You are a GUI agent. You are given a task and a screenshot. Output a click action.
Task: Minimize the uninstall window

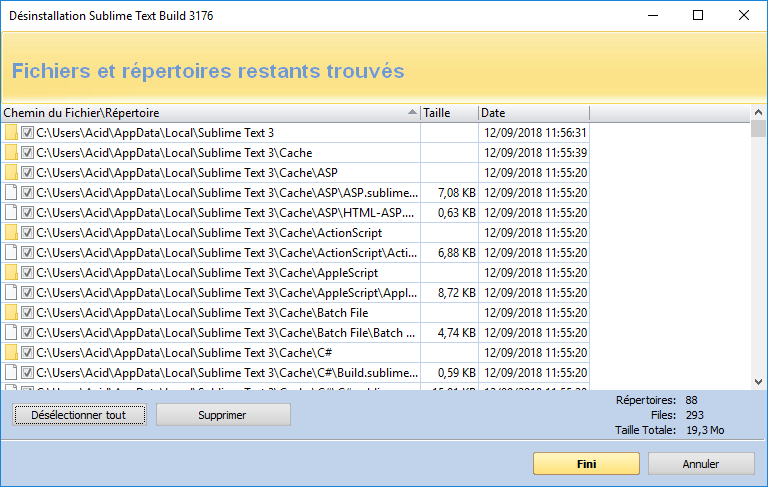tap(653, 15)
